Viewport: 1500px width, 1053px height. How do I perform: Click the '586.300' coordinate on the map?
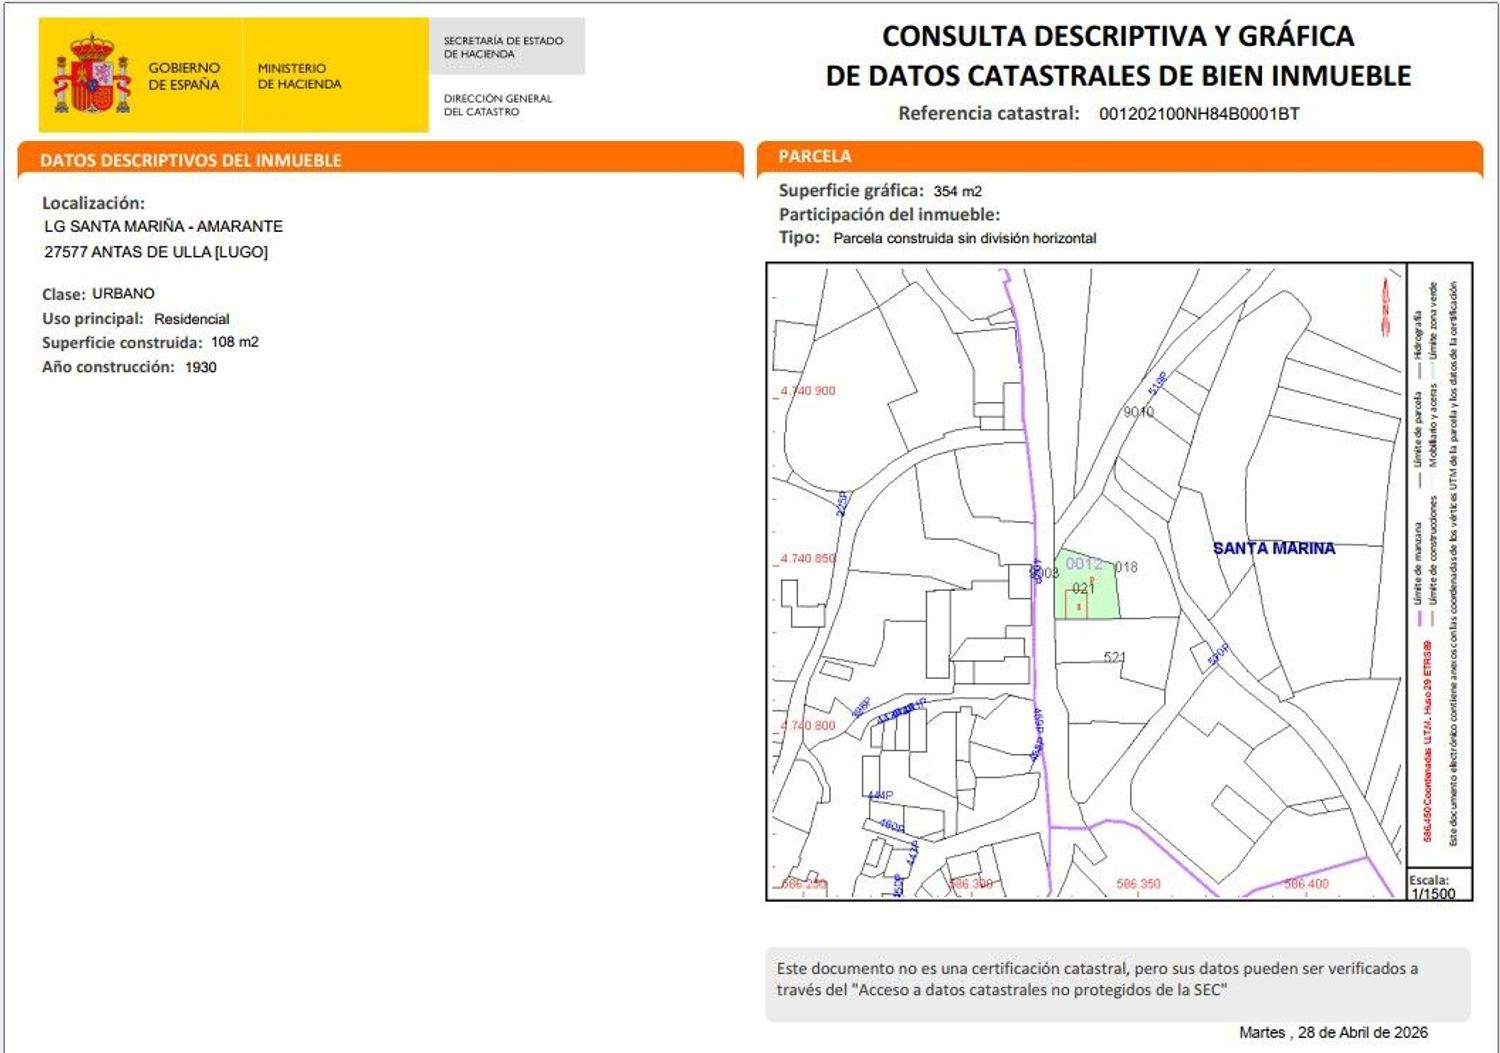[970, 884]
